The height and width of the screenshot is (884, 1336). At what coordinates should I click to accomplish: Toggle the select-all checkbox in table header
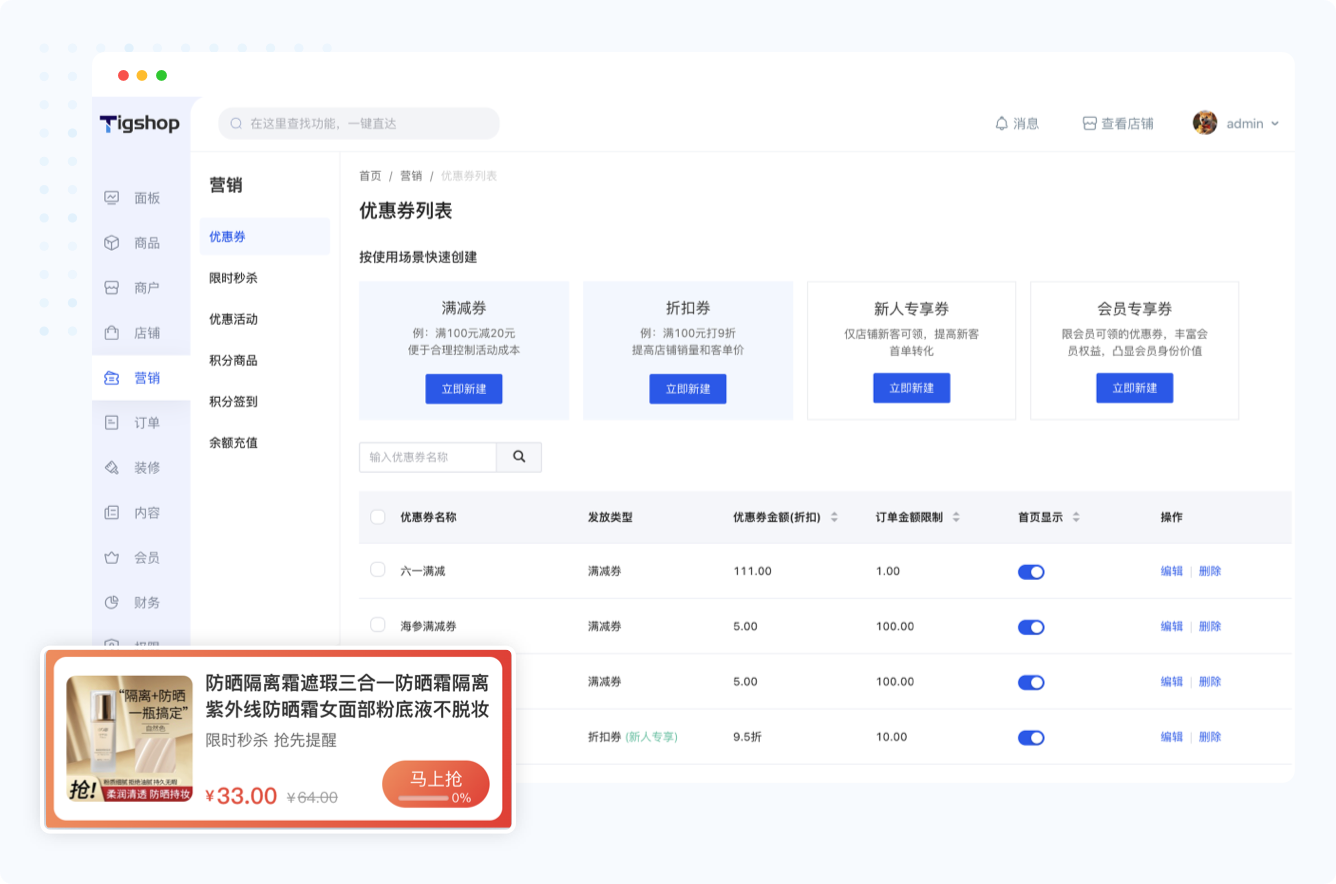pyautogui.click(x=378, y=517)
